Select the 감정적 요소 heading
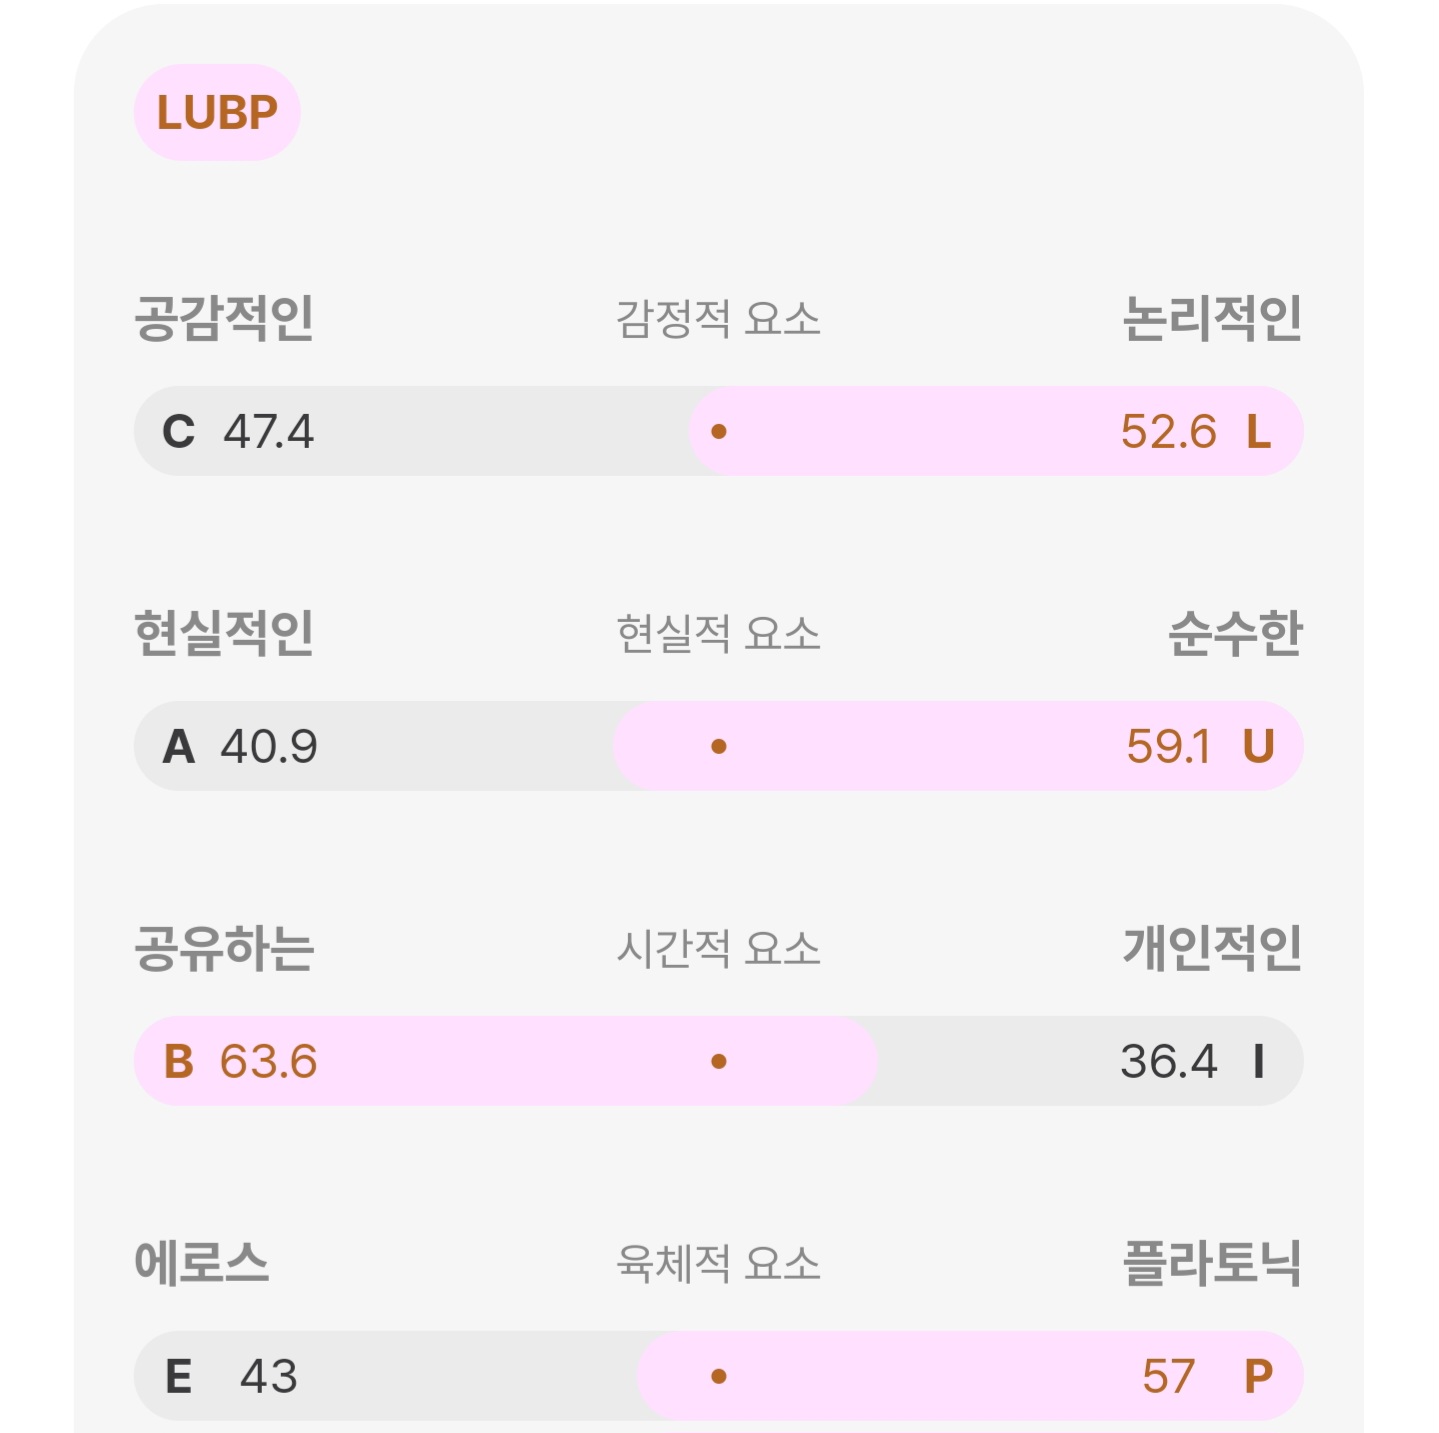Image resolution: width=1439 pixels, height=1433 pixels. [x=718, y=320]
